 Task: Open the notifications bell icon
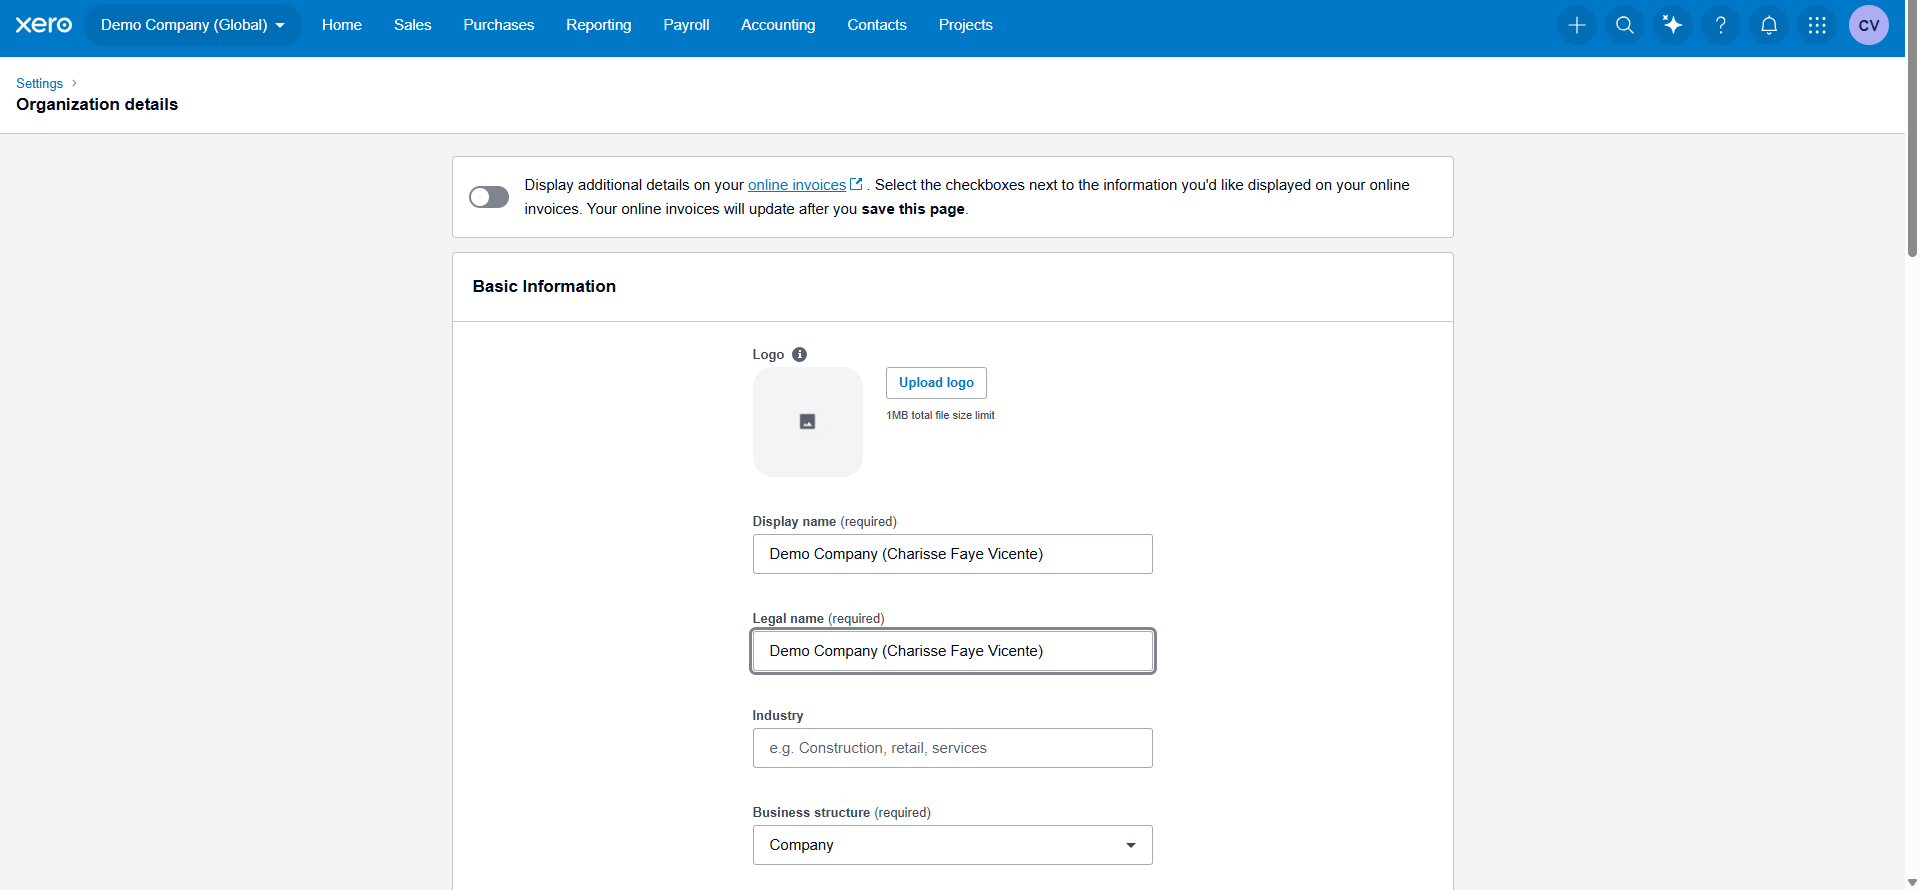pyautogui.click(x=1769, y=25)
